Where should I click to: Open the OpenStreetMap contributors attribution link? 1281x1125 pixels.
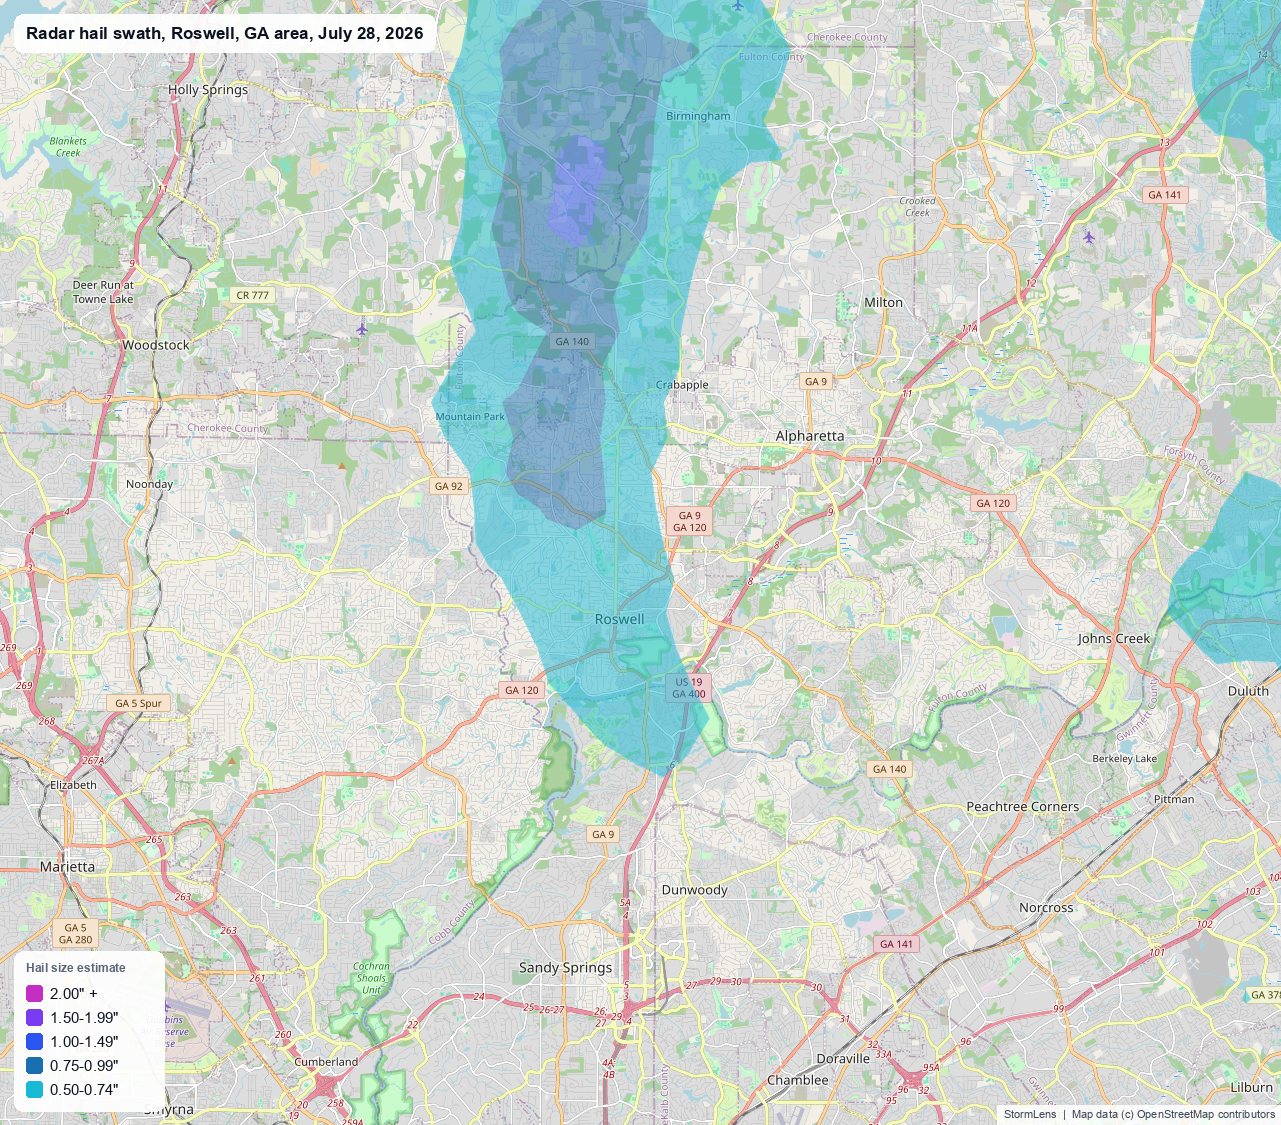[x=1206, y=1114]
